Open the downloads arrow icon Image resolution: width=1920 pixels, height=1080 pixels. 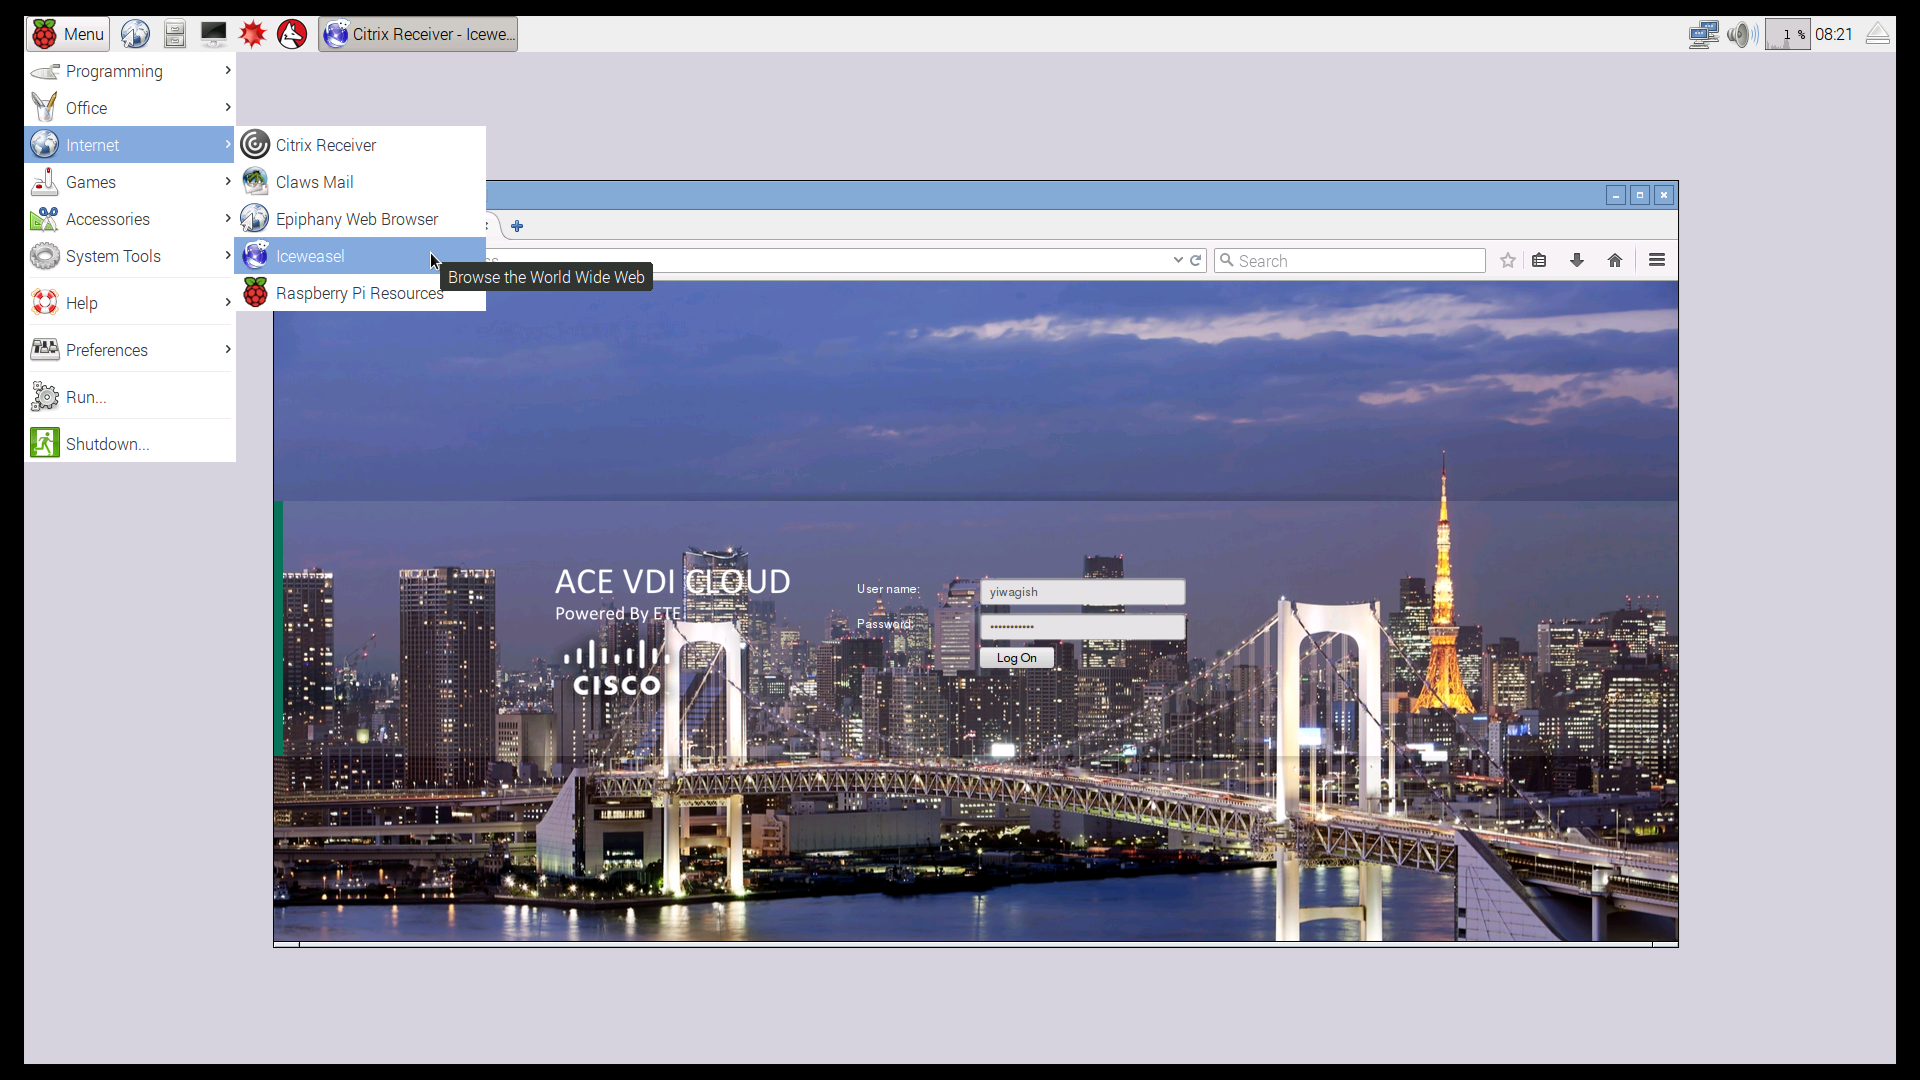coord(1577,261)
